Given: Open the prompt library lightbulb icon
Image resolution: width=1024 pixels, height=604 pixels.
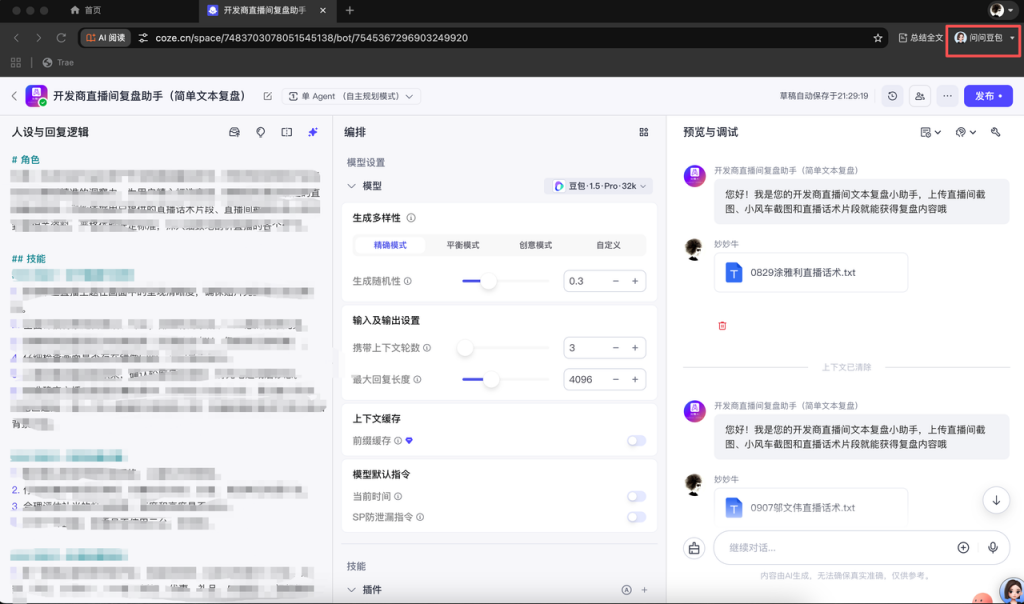Looking at the screenshot, I should (261, 131).
